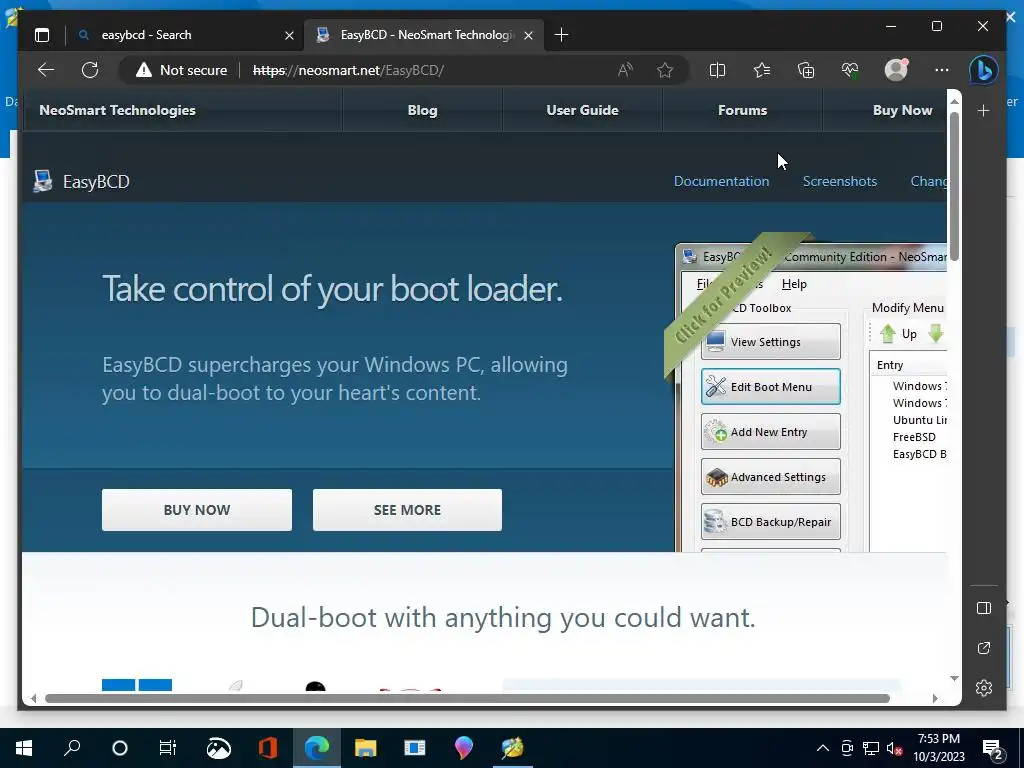
Task: Add a sidebar app with plus icon
Action: coord(984,110)
